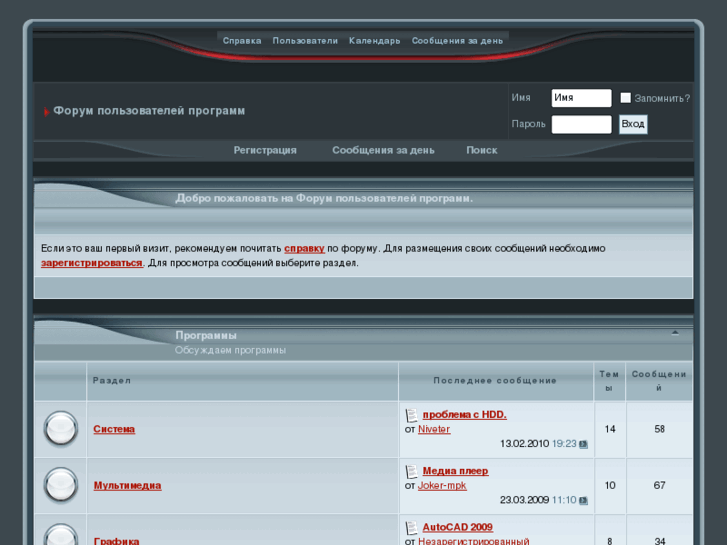Click the Раздел column header
Image resolution: width=727 pixels, height=545 pixels.
112,381
